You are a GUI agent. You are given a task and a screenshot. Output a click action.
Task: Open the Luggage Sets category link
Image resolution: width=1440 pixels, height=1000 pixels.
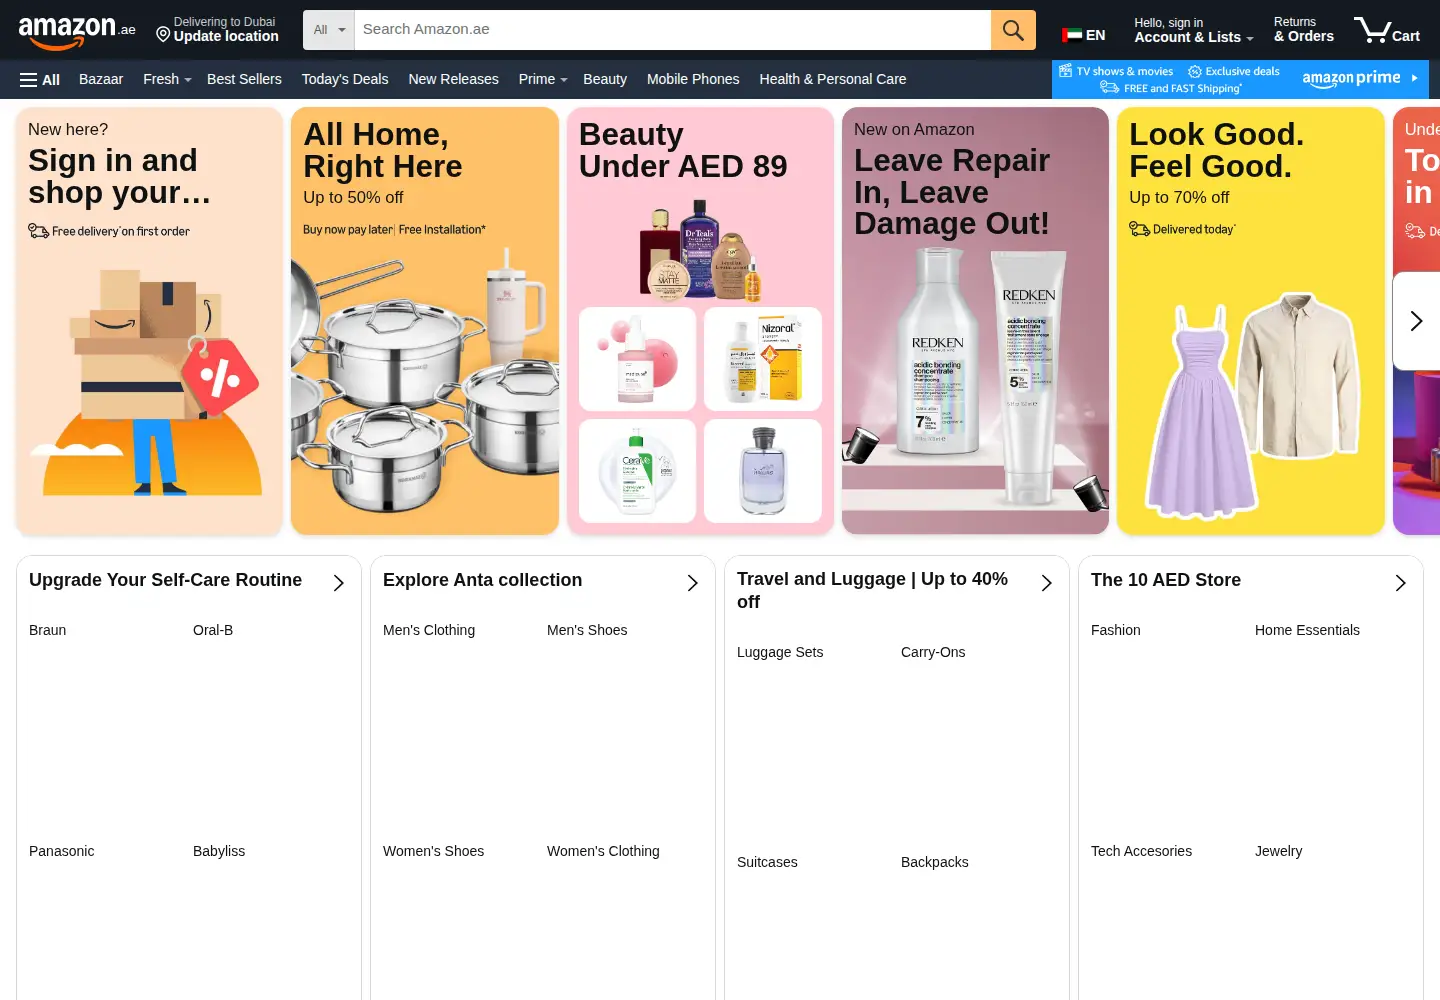[x=780, y=652]
